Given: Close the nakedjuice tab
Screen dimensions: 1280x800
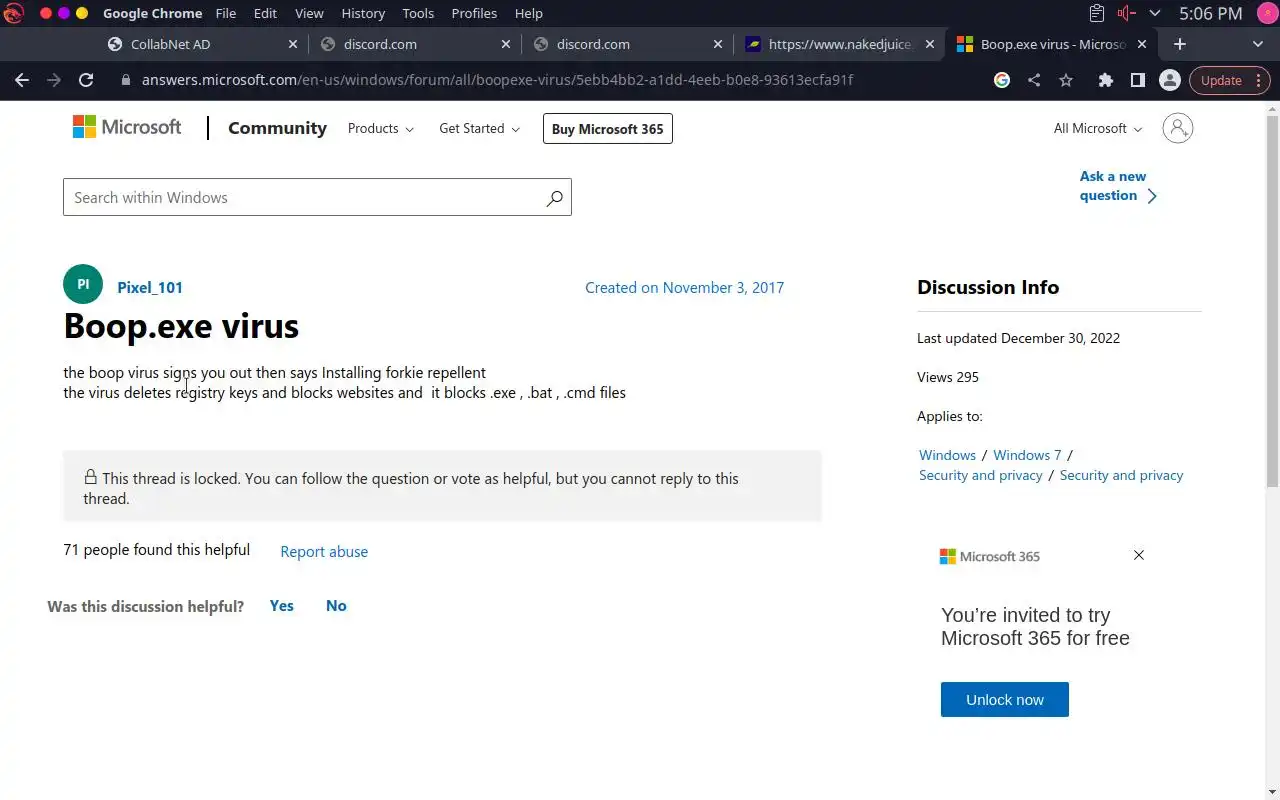Looking at the screenshot, I should pos(930,44).
